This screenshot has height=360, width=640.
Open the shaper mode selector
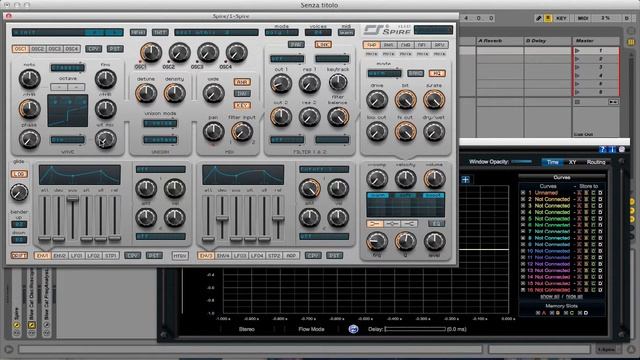tap(384, 73)
